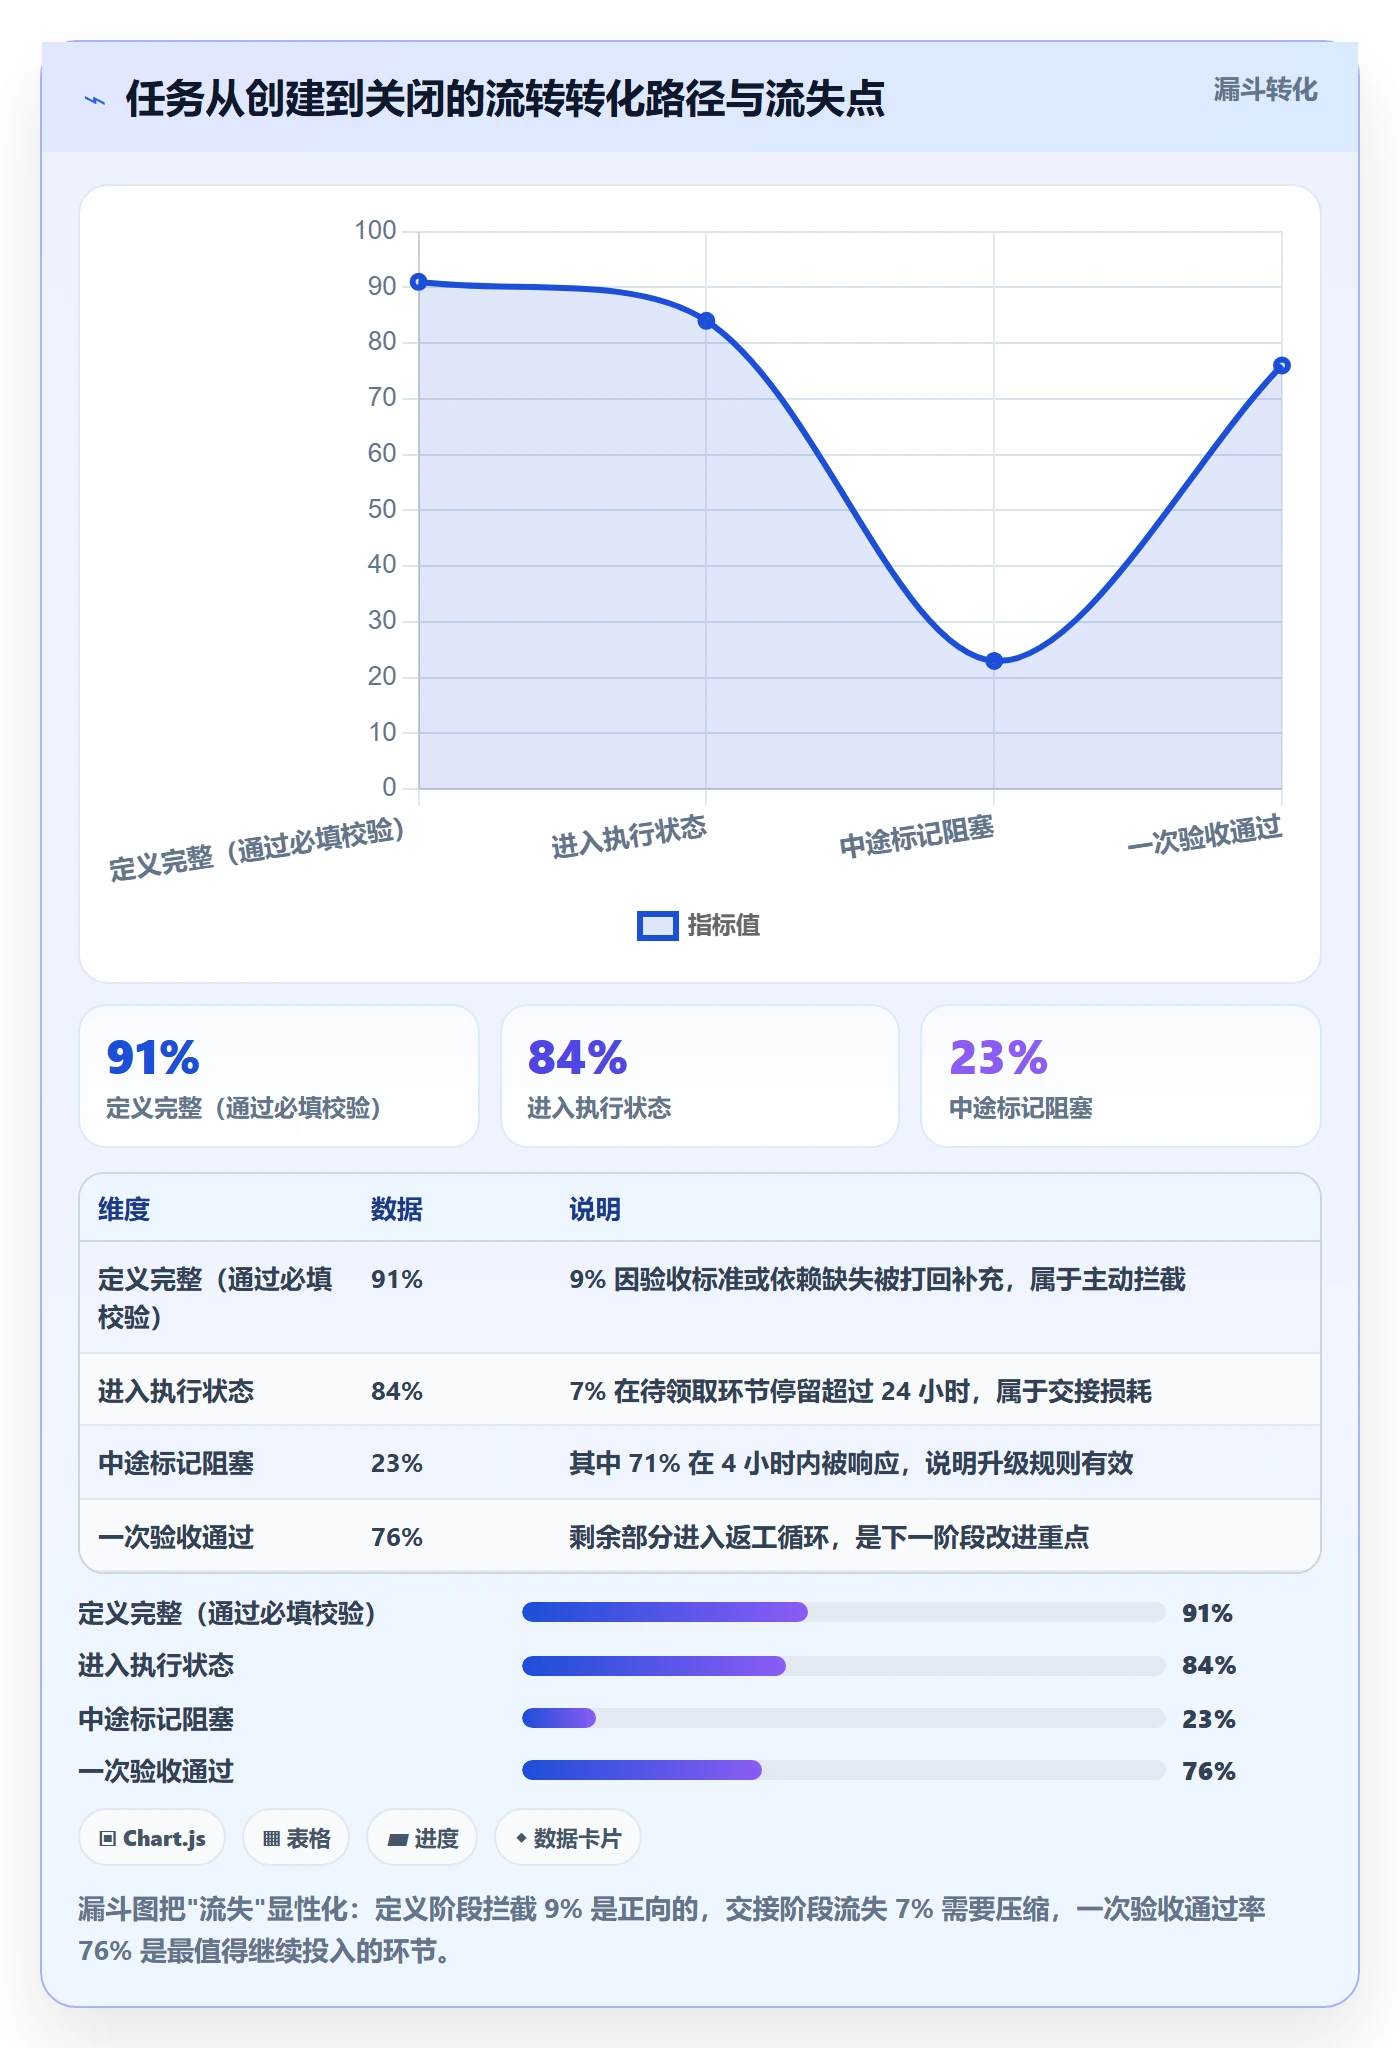Click the summary paragraph beginning 漏斗图把
Viewport: 1400px width, 2048px height.
pos(672,1929)
